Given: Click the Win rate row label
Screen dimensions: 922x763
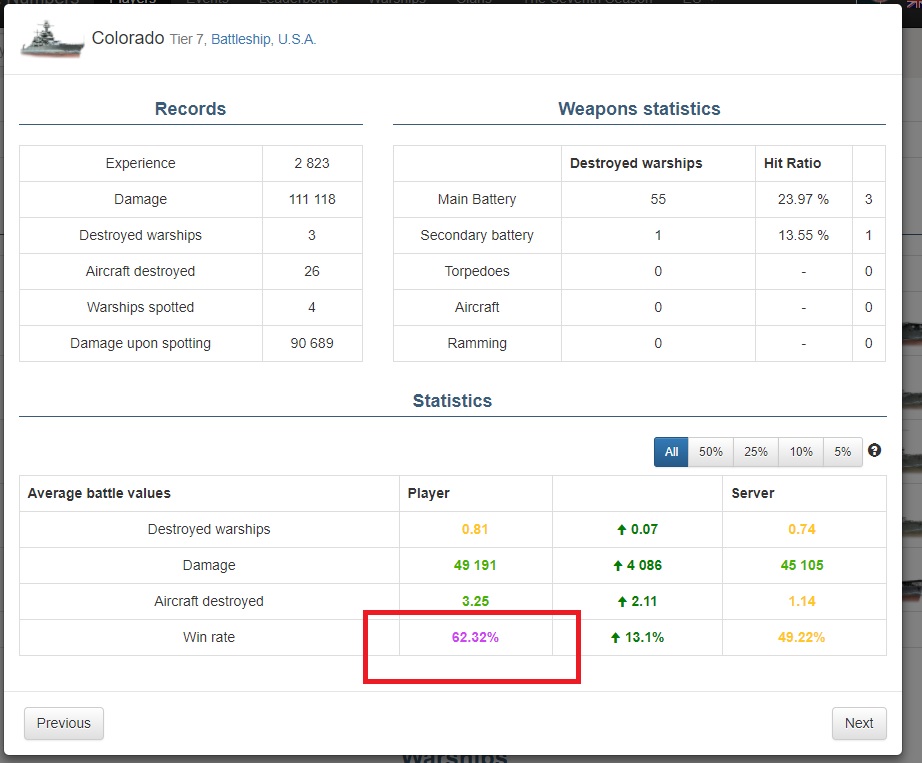Looking at the screenshot, I should coord(209,637).
